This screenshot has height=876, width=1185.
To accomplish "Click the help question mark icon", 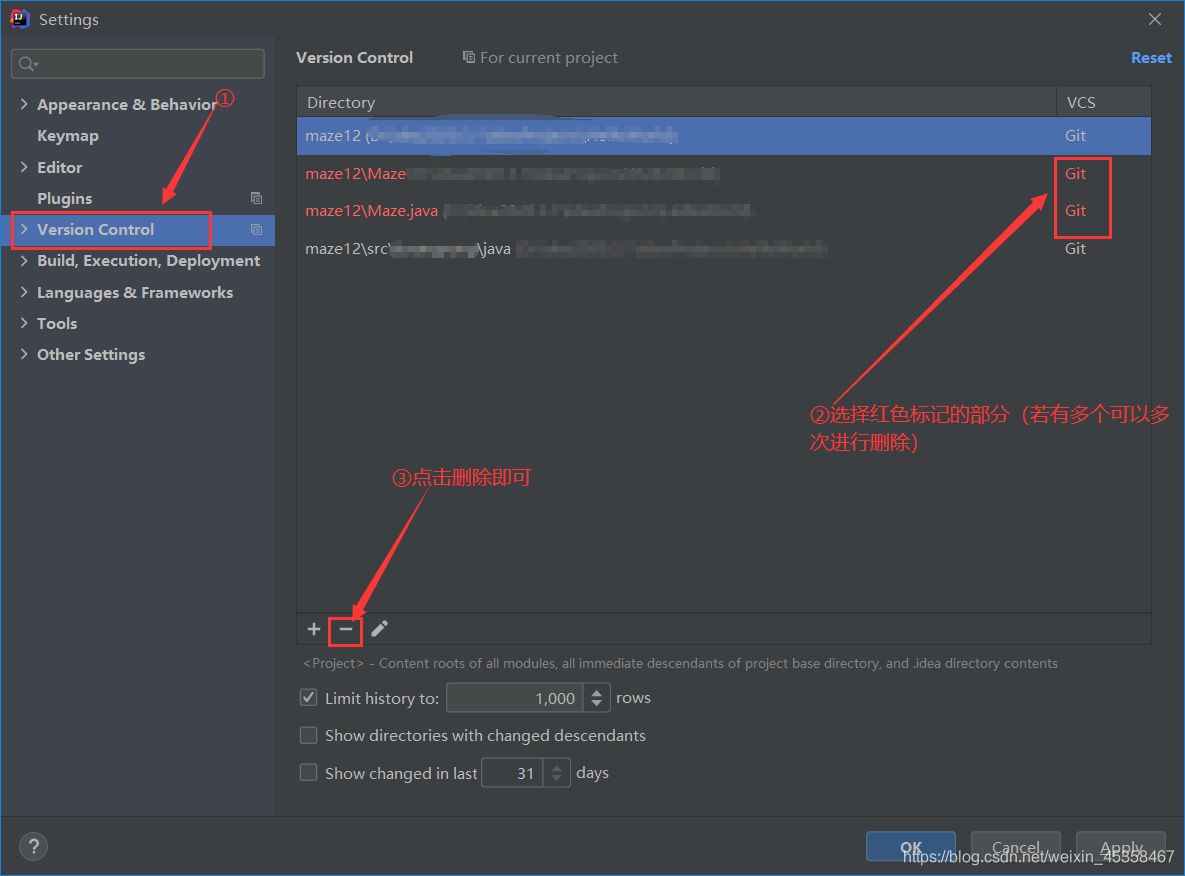I will click(33, 846).
